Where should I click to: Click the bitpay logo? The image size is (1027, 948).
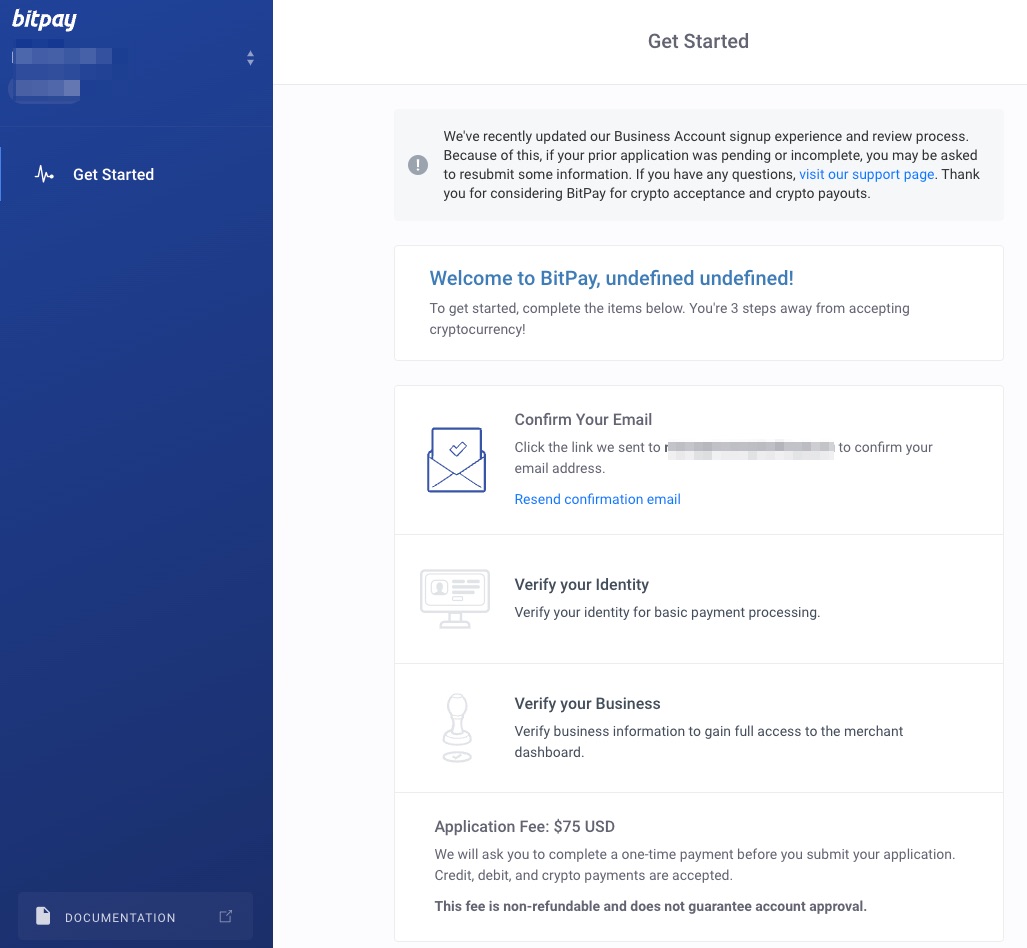[x=45, y=20]
